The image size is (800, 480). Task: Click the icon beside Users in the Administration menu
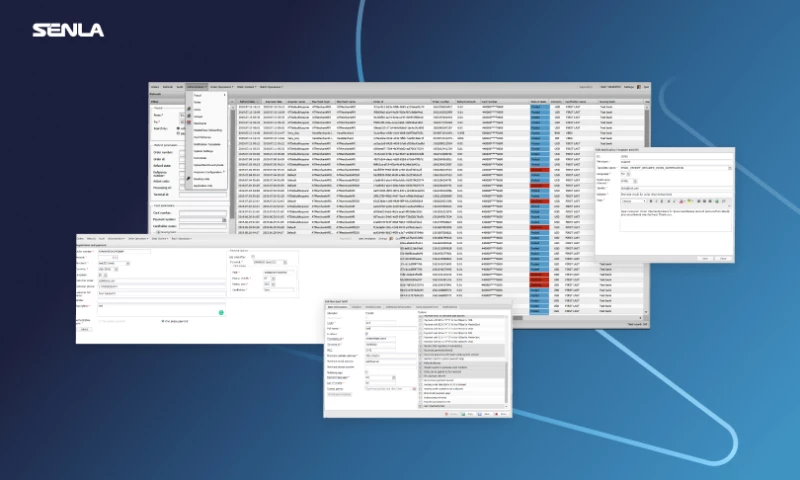[x=190, y=108]
